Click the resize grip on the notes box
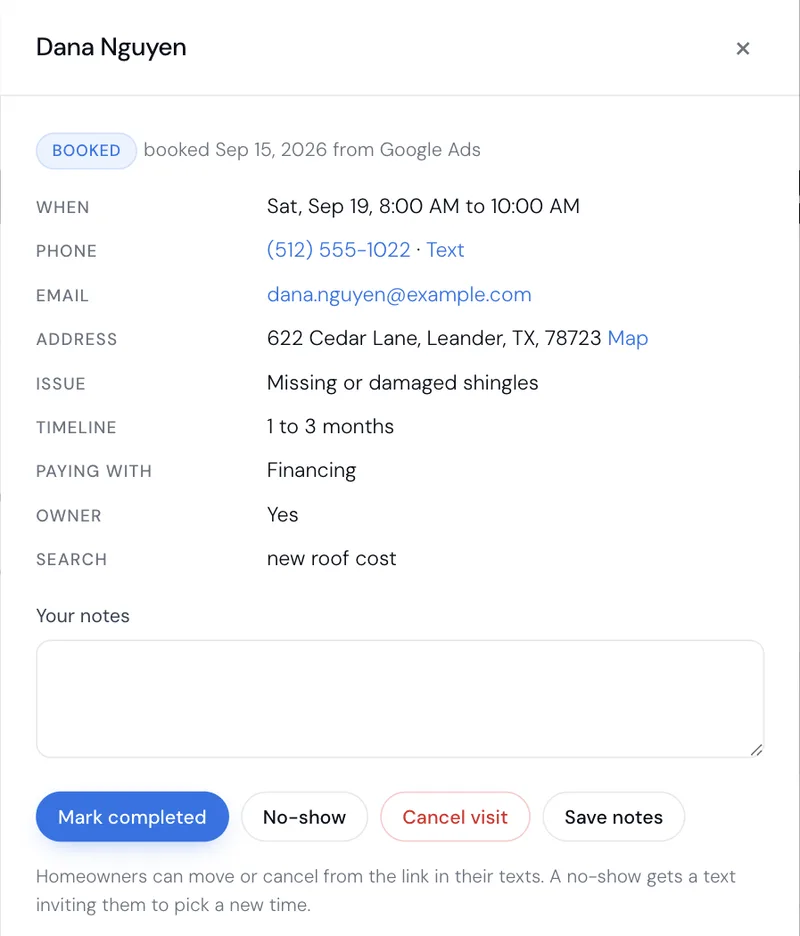The width and height of the screenshot is (800, 936). click(756, 750)
